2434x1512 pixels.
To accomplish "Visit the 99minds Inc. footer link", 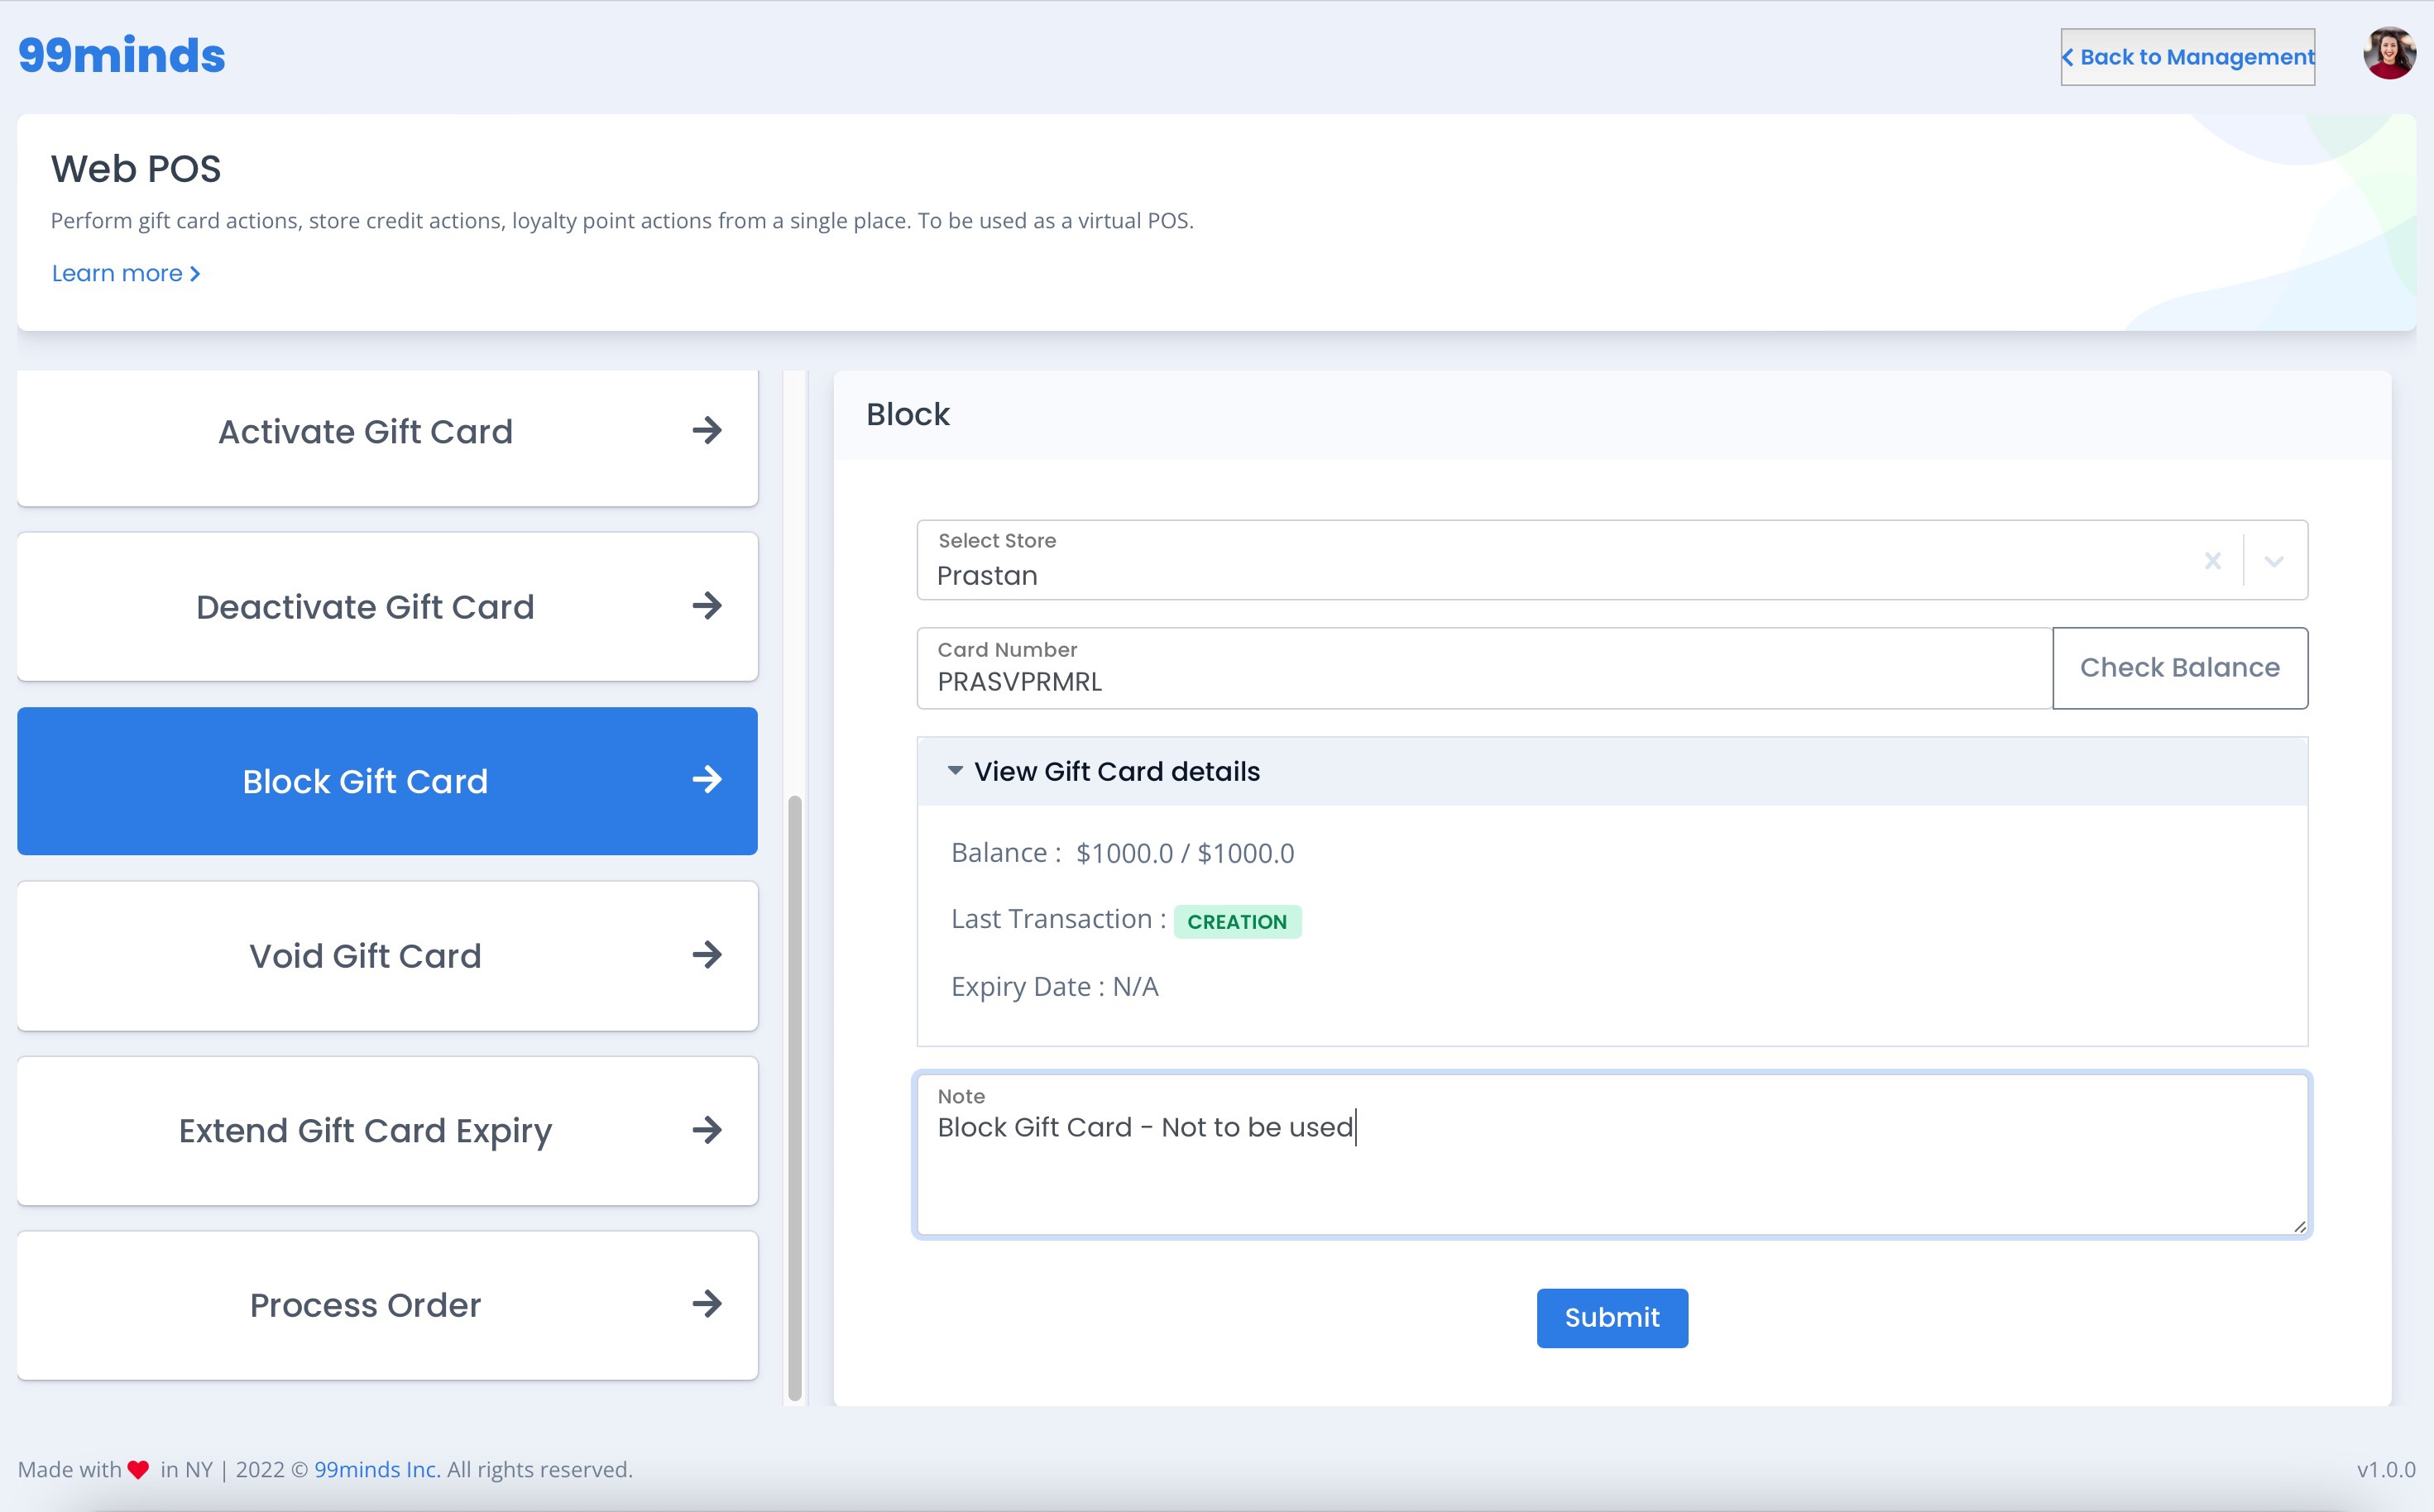I will coord(377,1469).
